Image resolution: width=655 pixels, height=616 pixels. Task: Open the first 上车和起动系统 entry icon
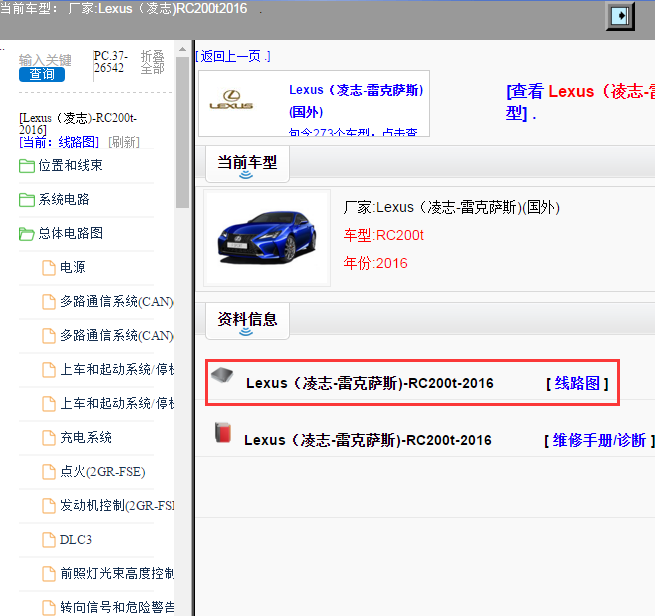click(49, 370)
